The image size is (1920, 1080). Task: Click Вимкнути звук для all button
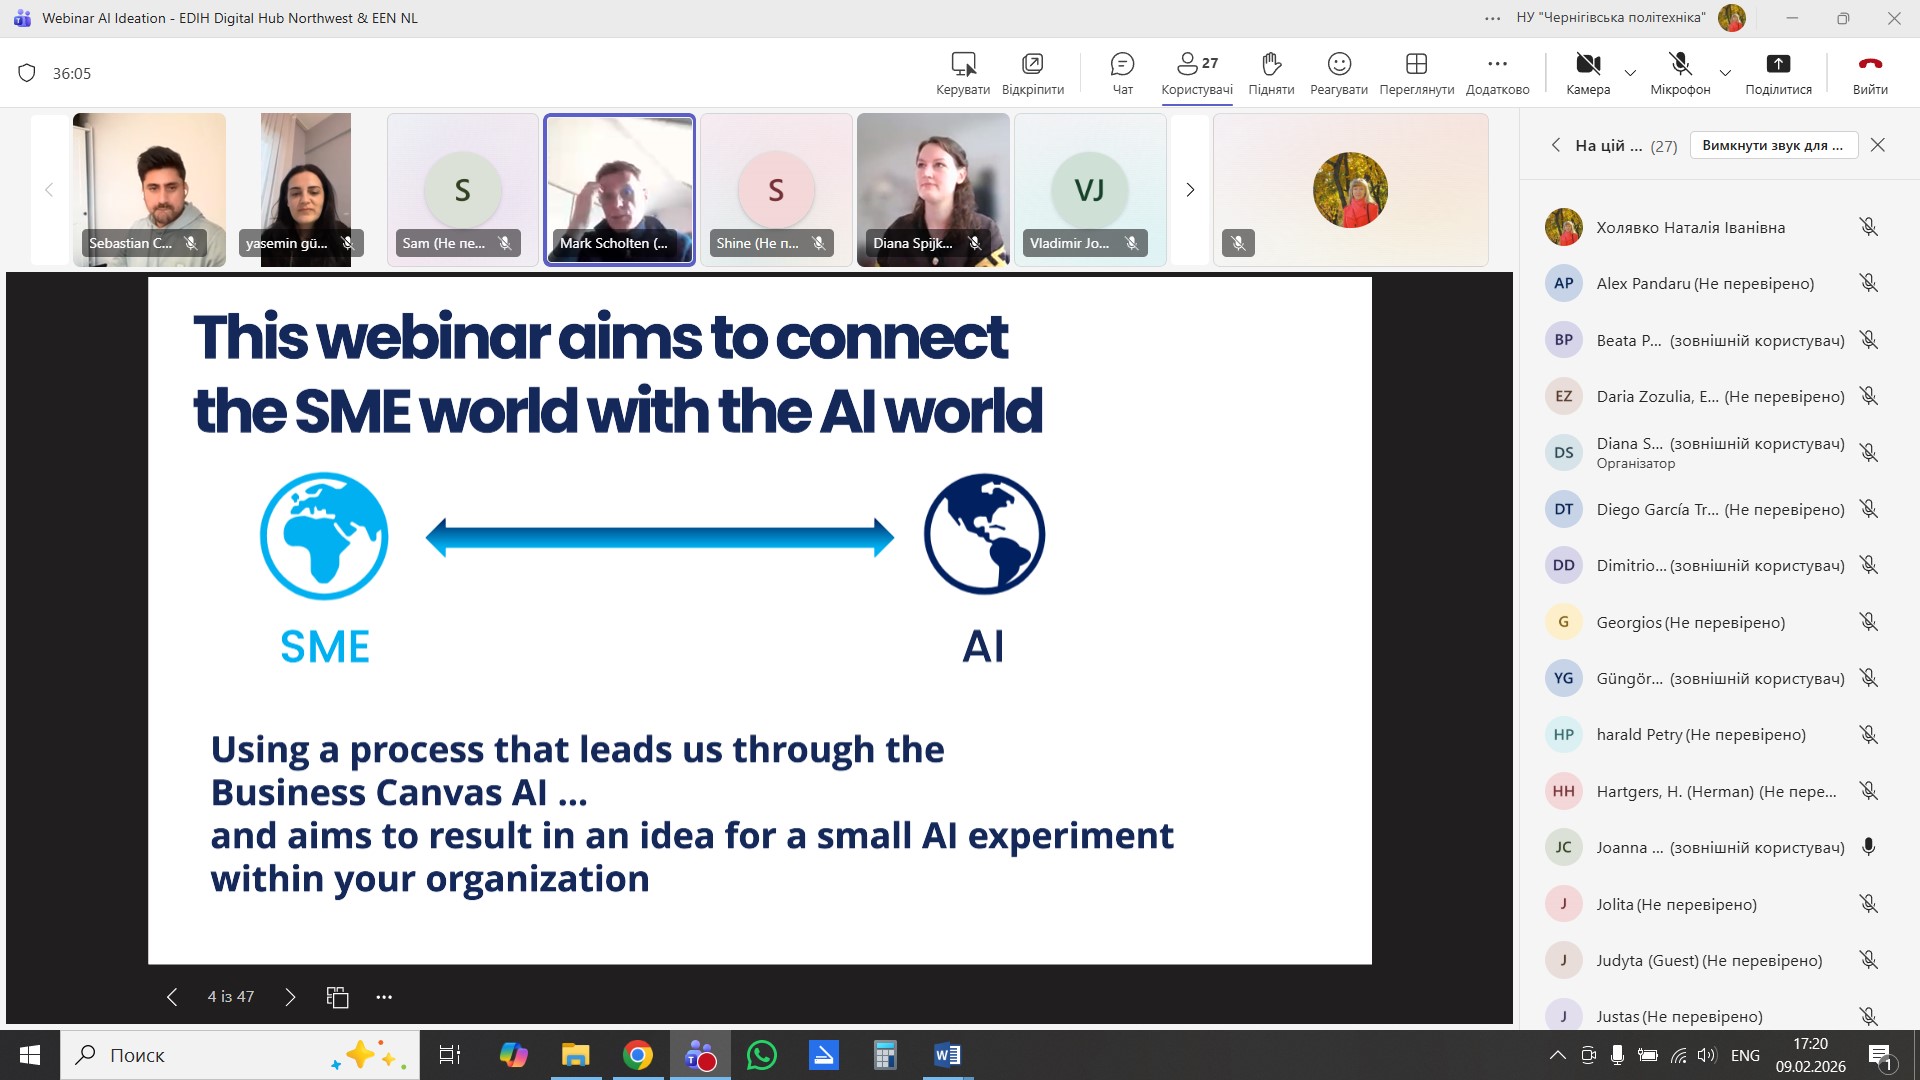coord(1773,145)
